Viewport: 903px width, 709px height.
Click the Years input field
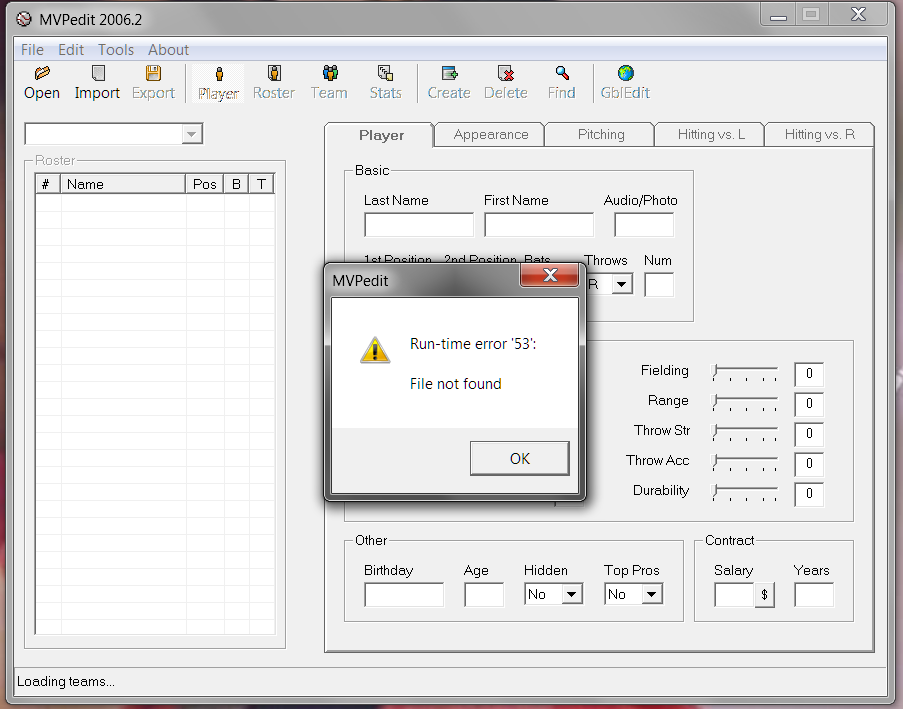pyautogui.click(x=814, y=594)
